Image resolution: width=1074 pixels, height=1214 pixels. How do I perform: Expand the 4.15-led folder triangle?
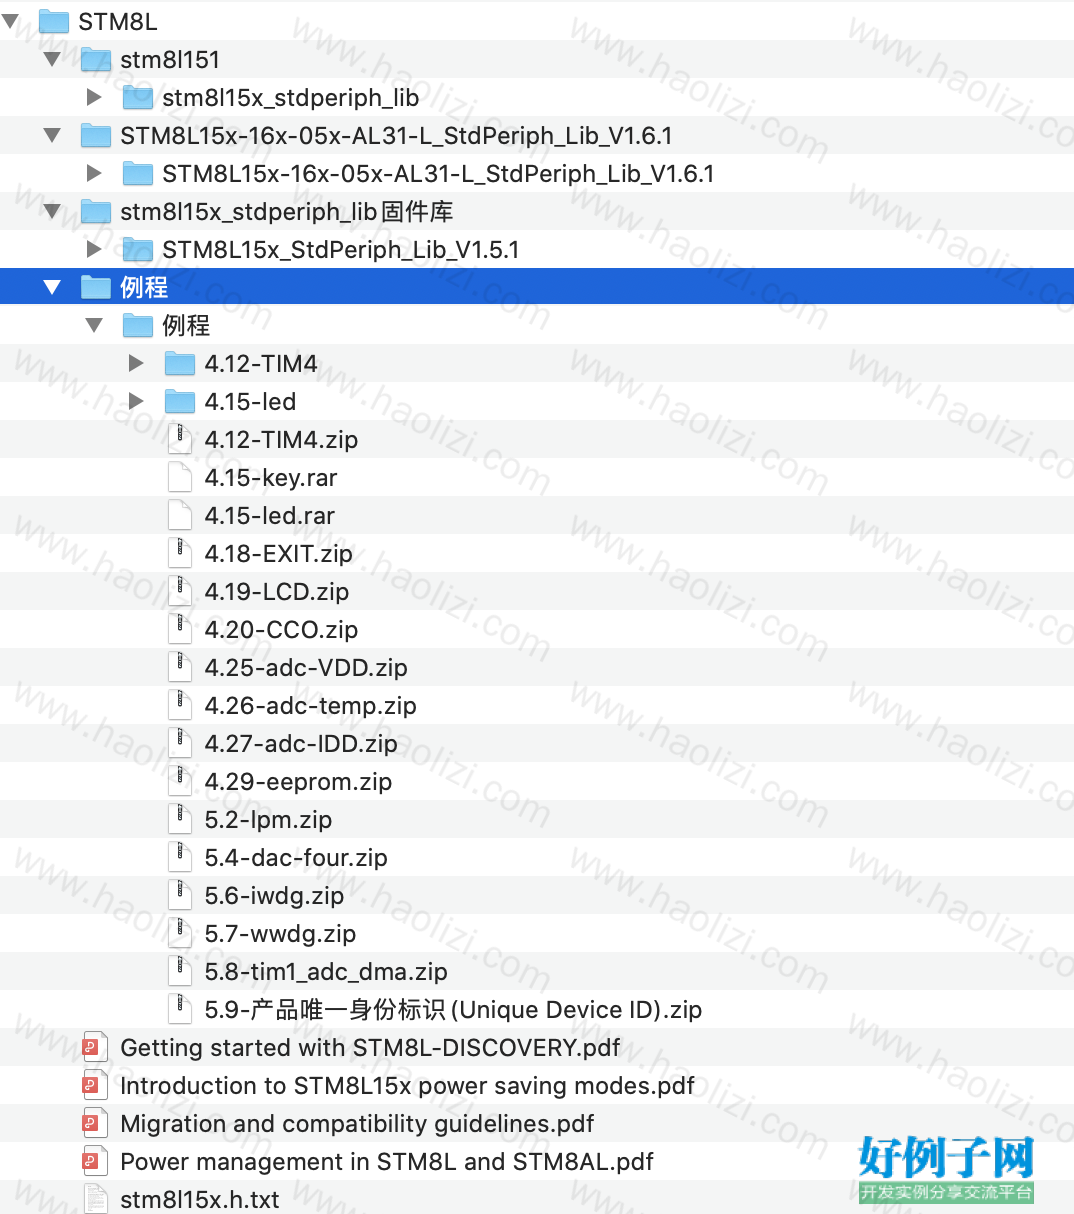(136, 401)
